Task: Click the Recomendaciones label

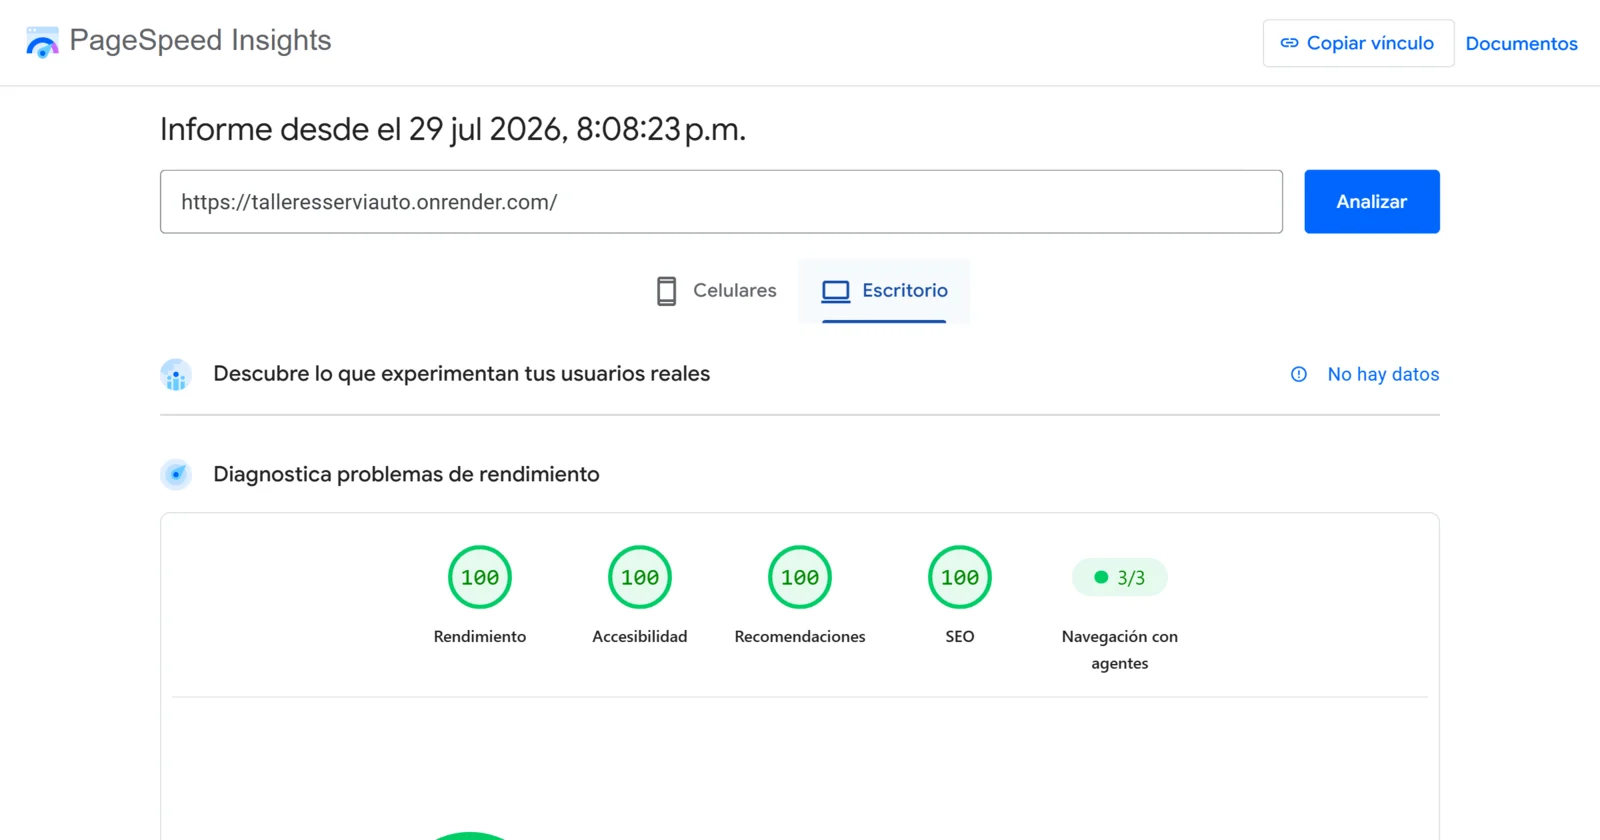Action: click(800, 637)
